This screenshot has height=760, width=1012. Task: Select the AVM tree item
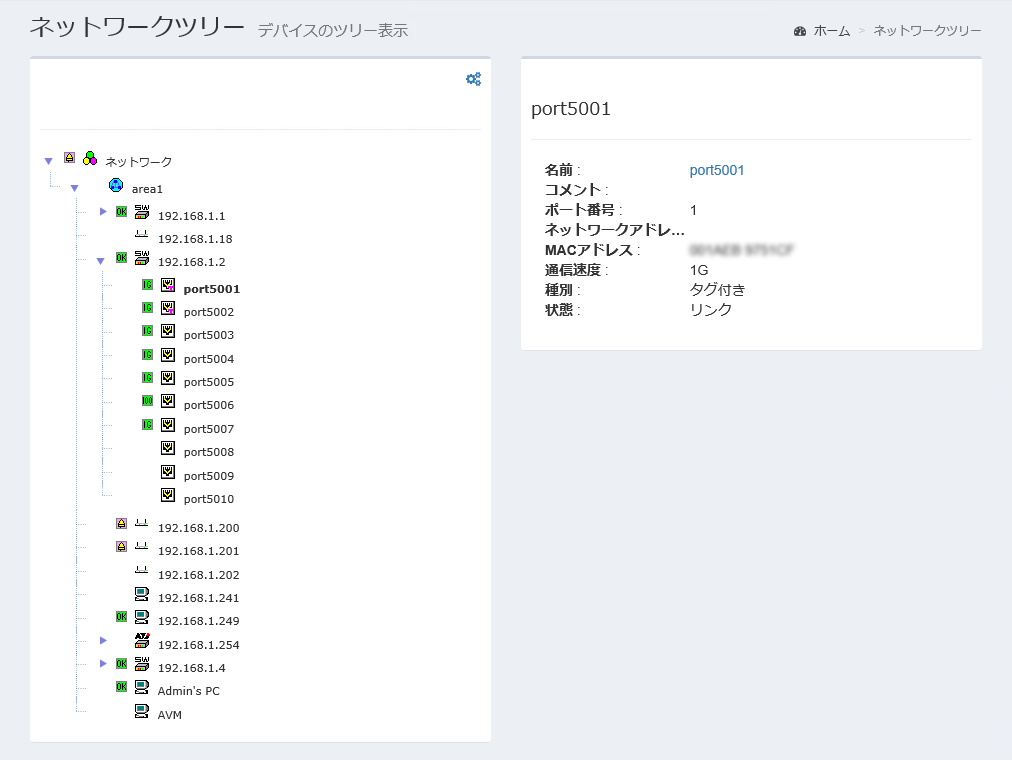coord(170,715)
